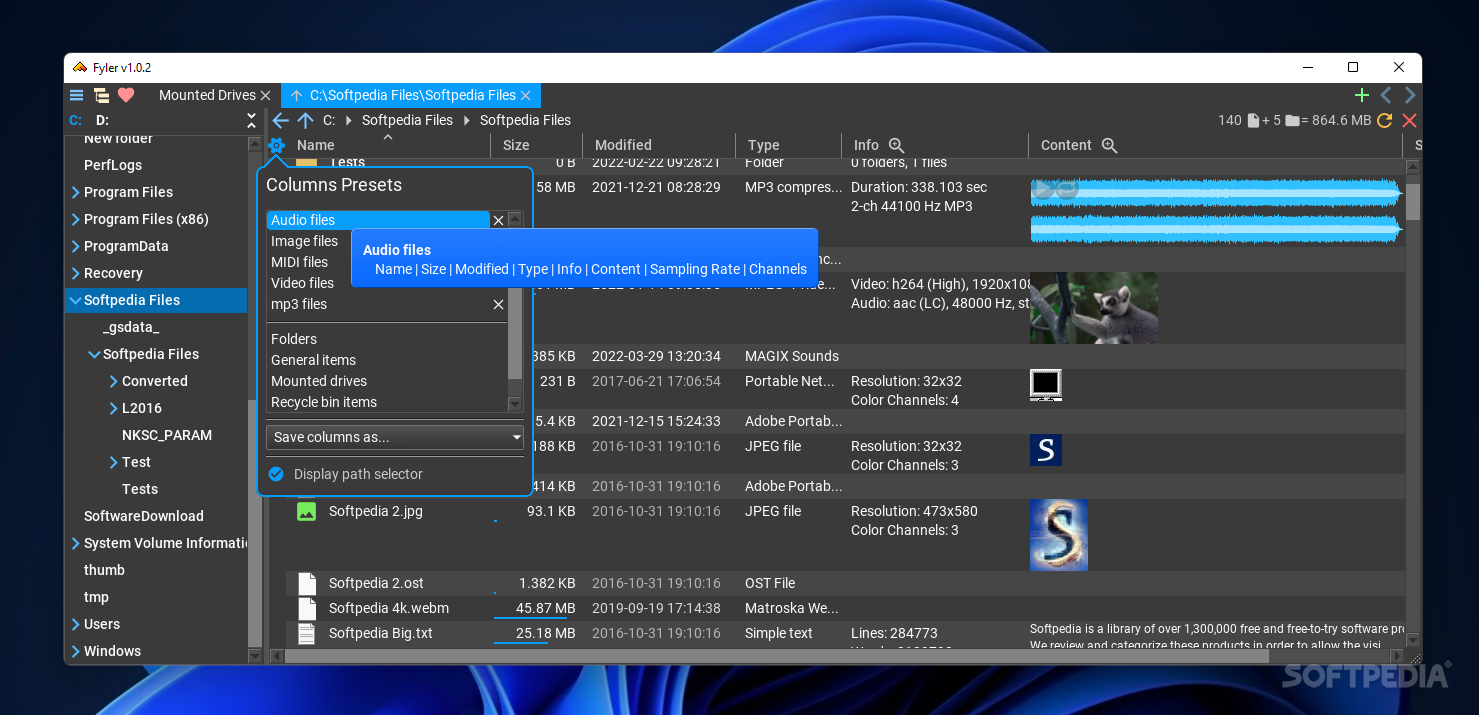This screenshot has height=715, width=1479.
Task: Switch to the Mounted Drives tab
Action: [x=207, y=95]
